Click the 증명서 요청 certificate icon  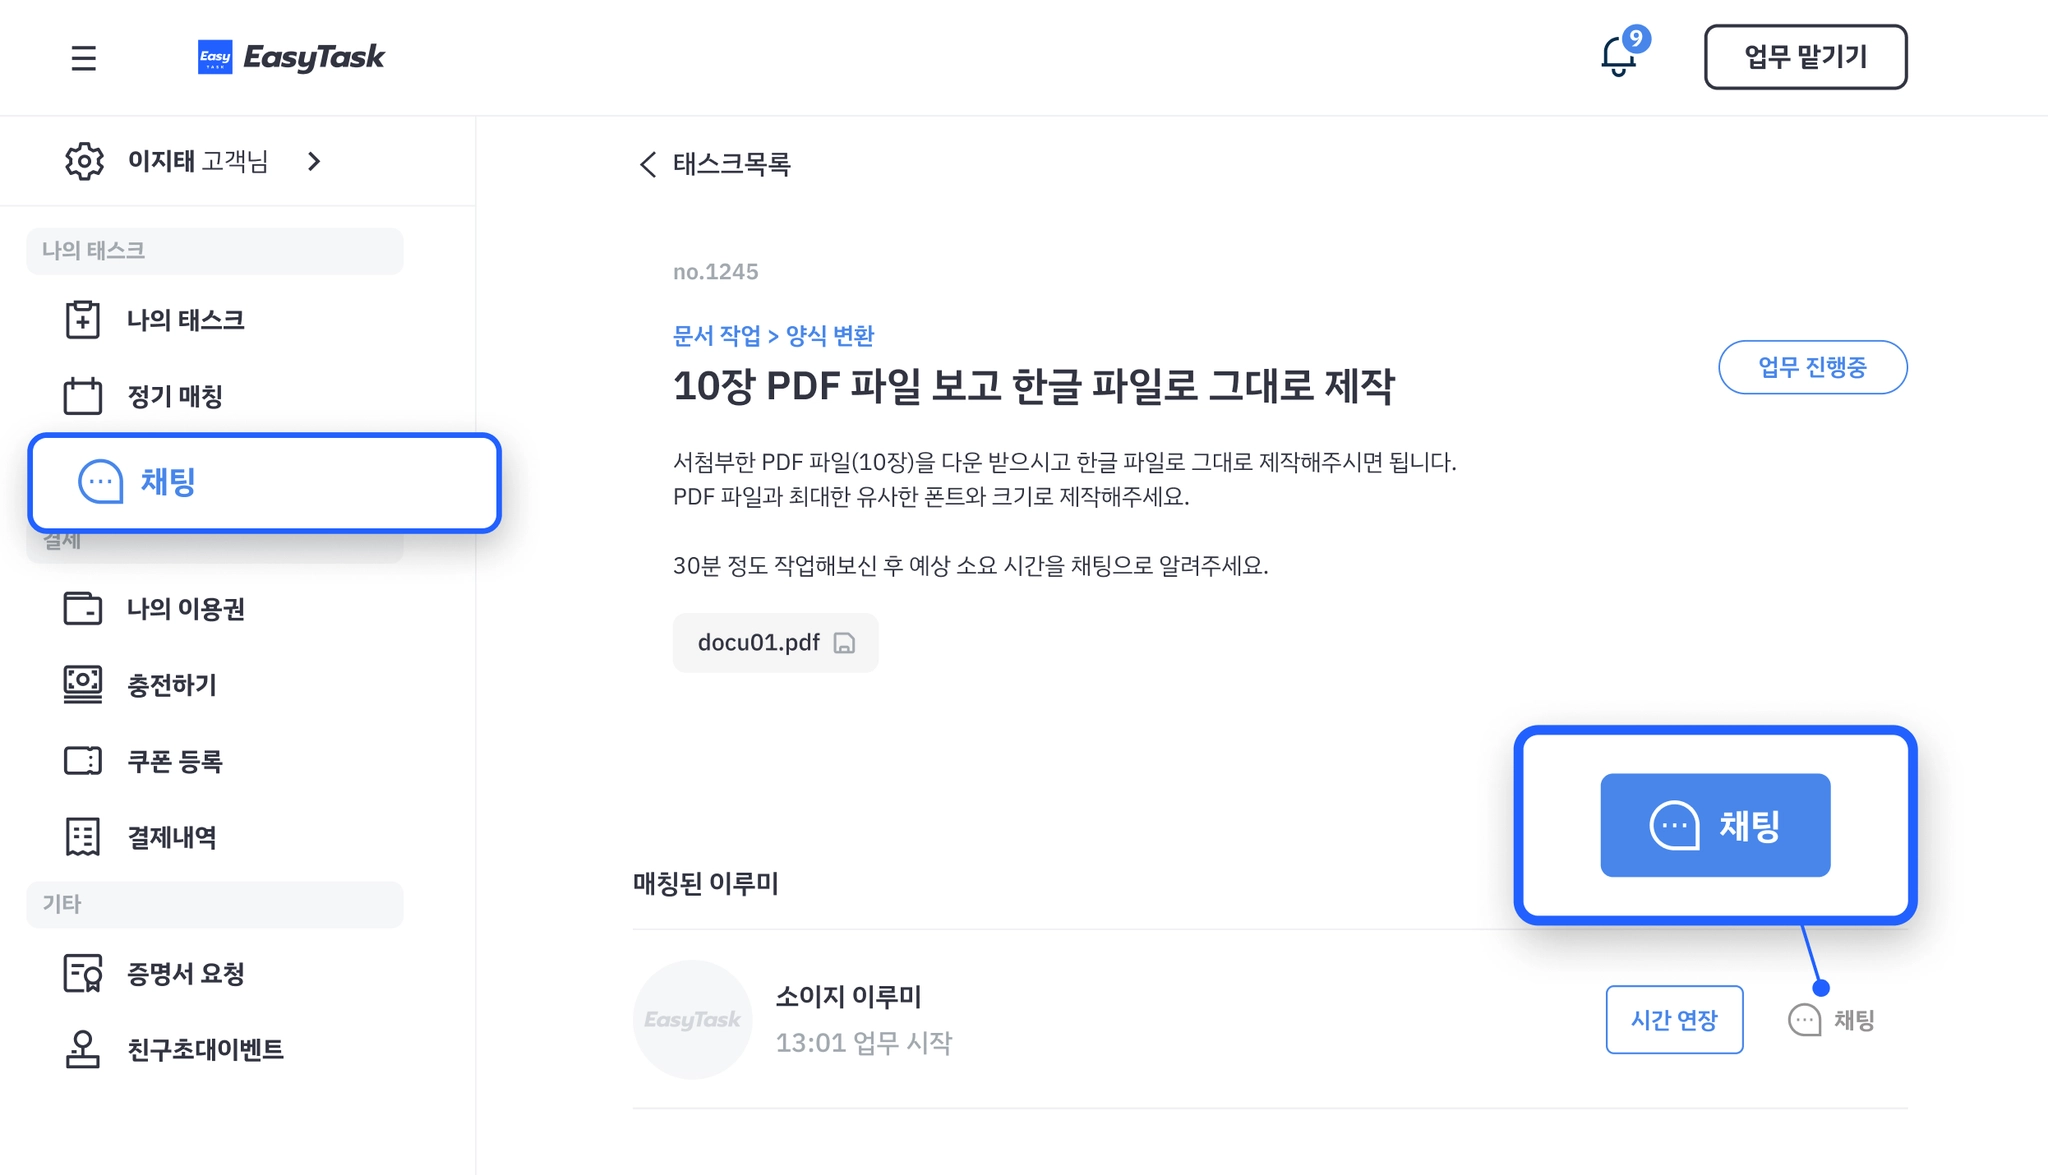(83, 973)
